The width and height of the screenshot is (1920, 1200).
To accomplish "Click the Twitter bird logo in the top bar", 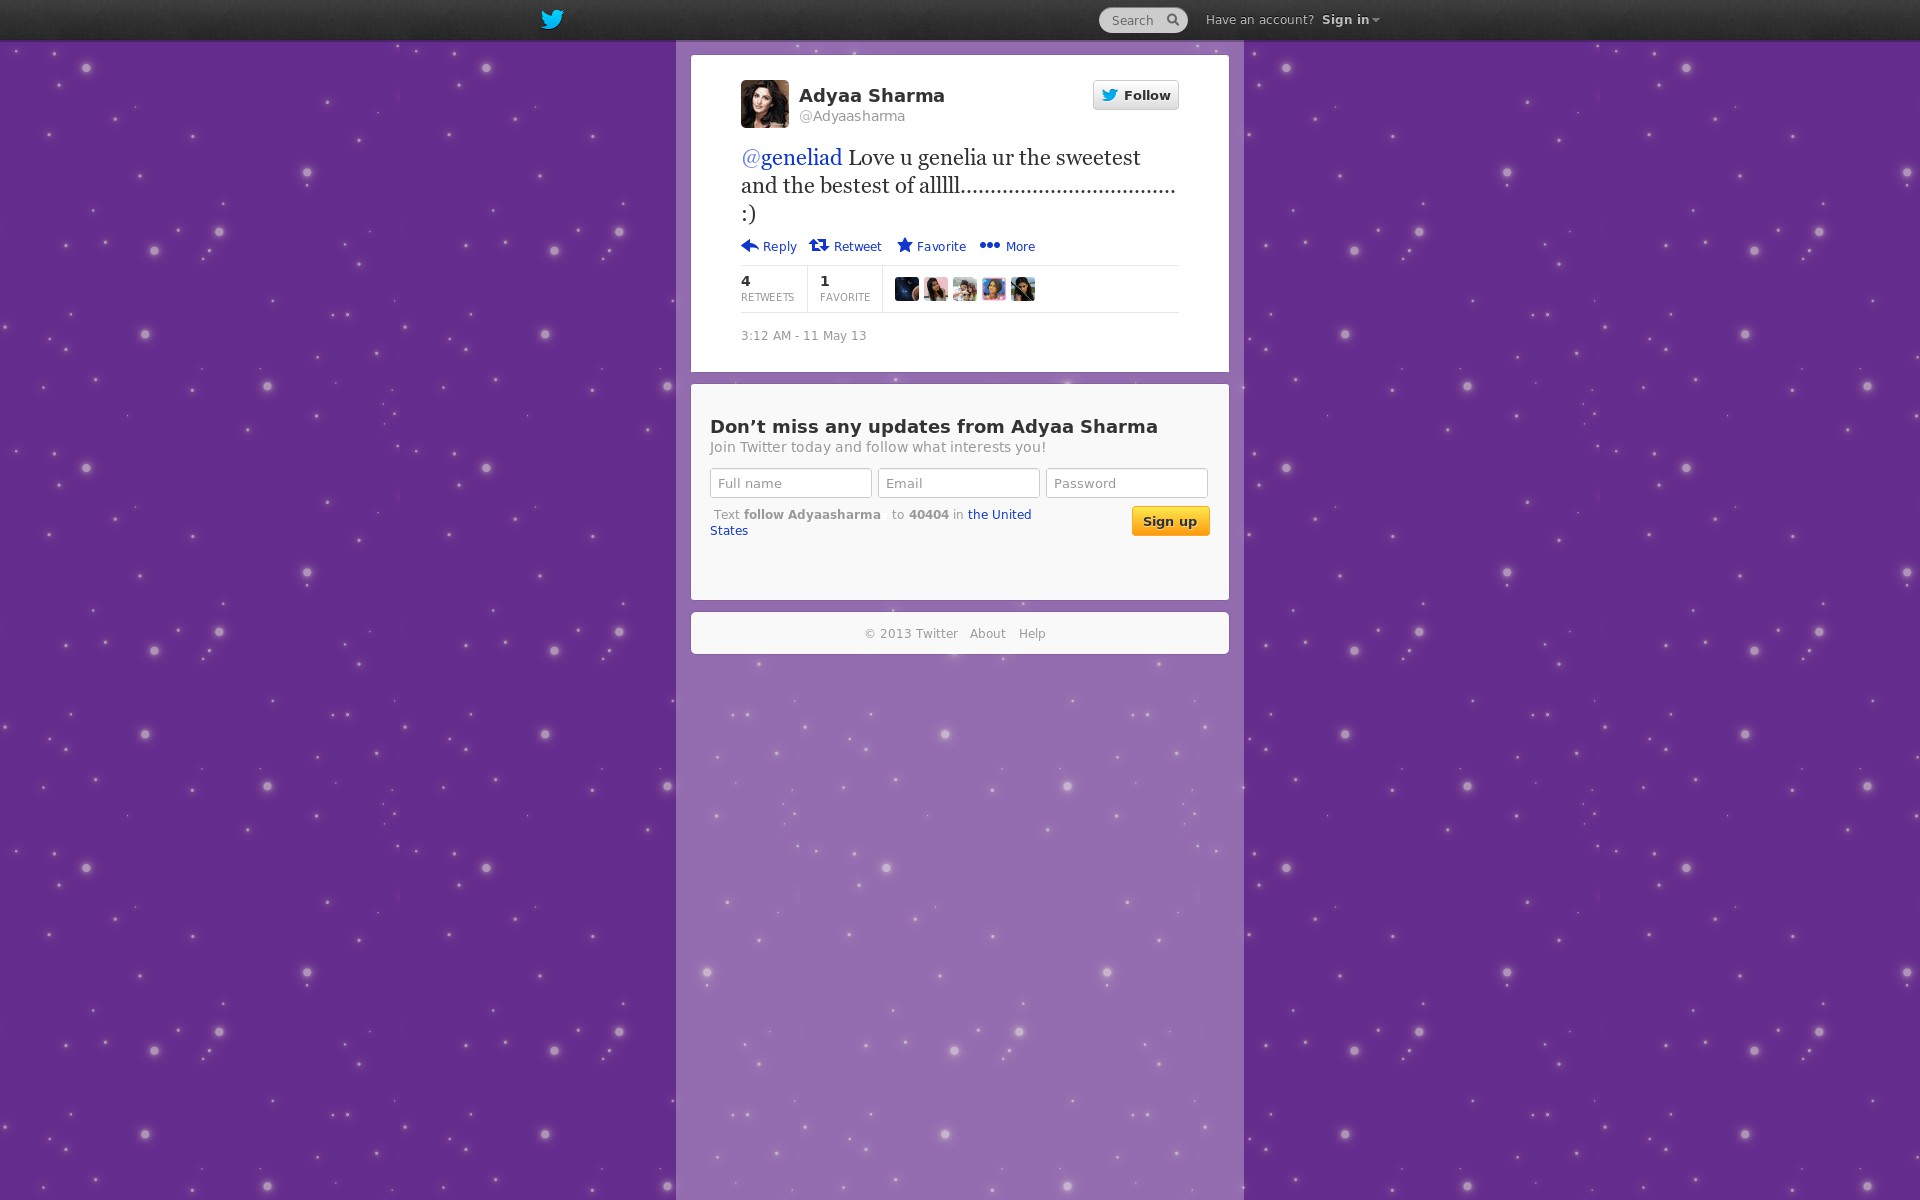I will pyautogui.click(x=552, y=19).
